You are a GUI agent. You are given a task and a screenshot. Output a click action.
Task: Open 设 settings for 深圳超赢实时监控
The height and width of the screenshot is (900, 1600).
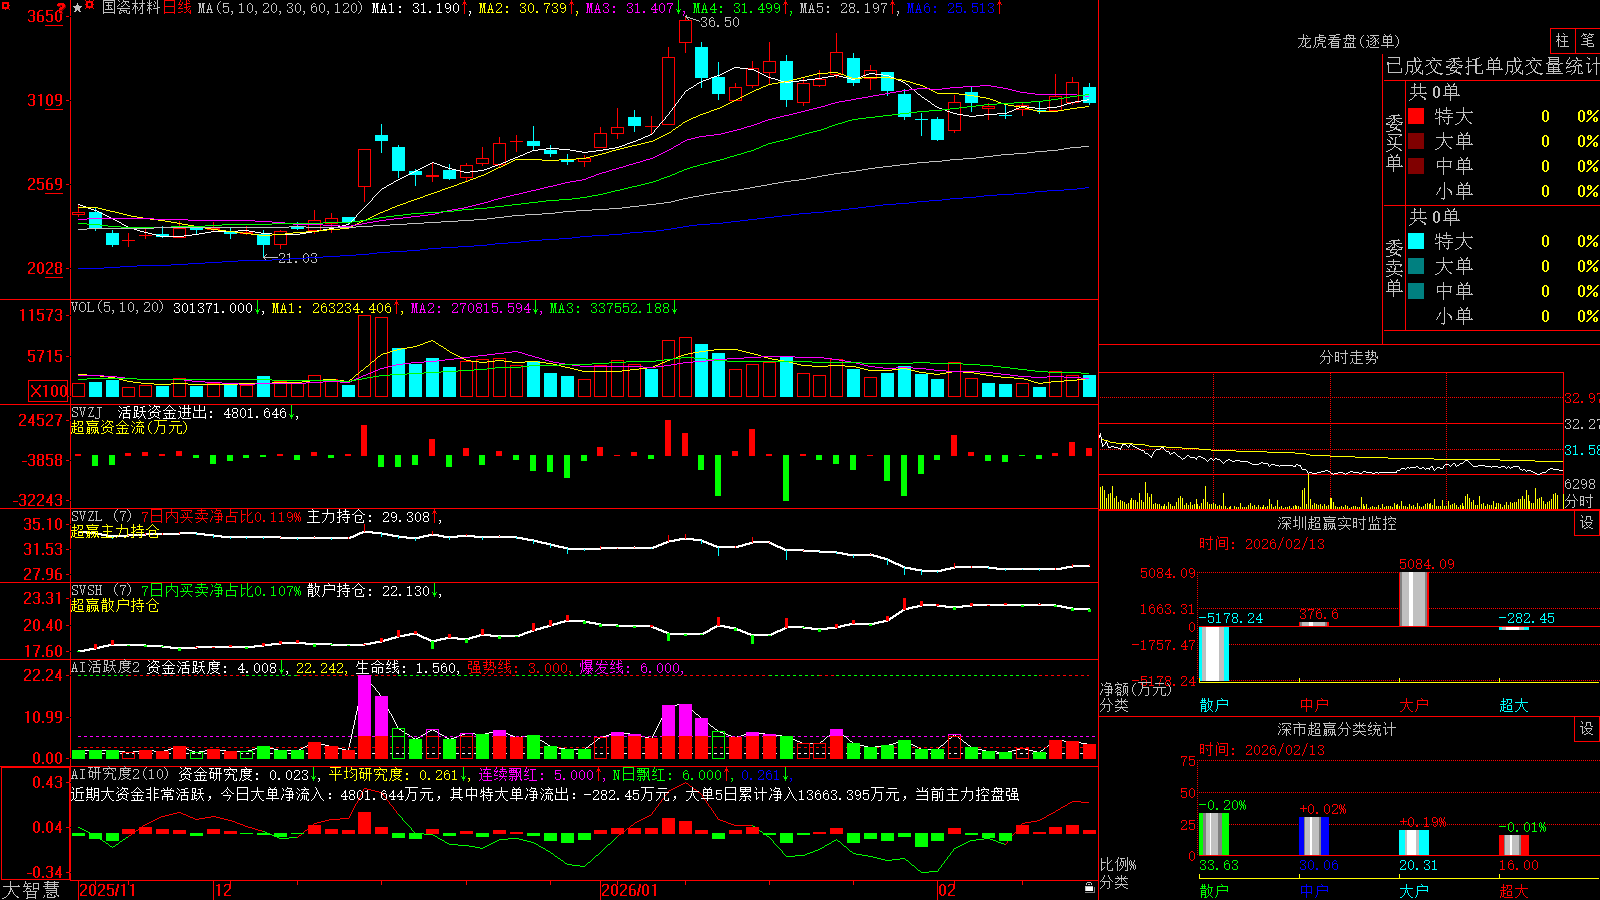[1587, 523]
